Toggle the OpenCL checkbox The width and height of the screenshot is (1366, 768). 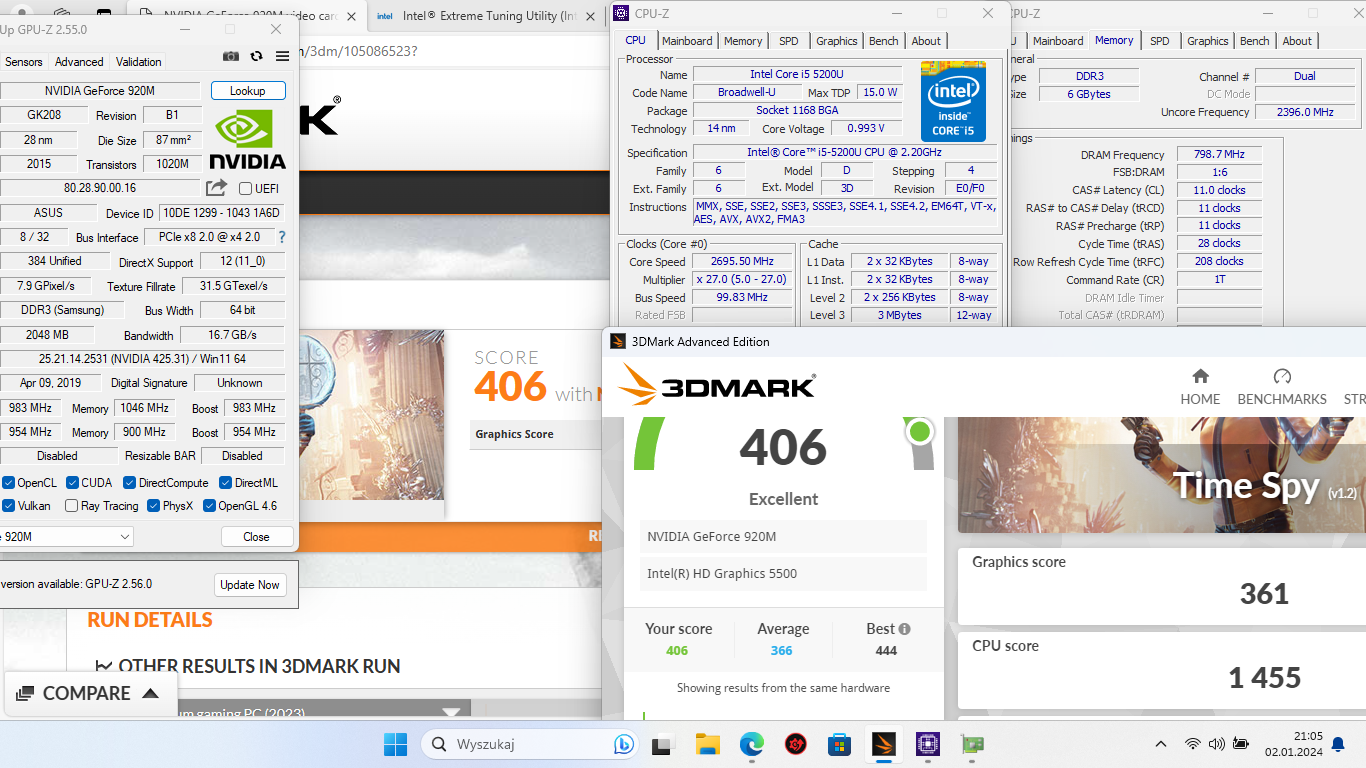(8, 483)
